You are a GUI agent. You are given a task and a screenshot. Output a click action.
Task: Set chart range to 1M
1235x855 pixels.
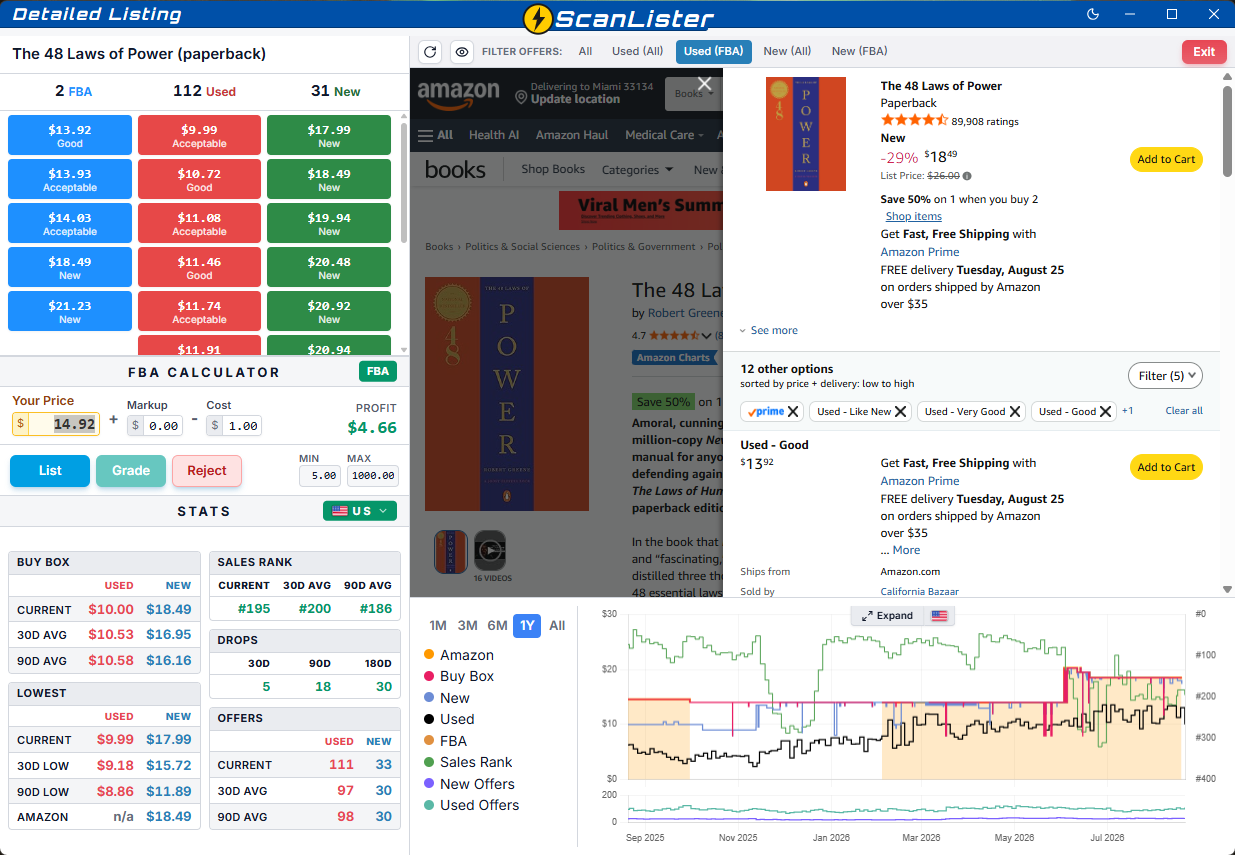[438, 626]
